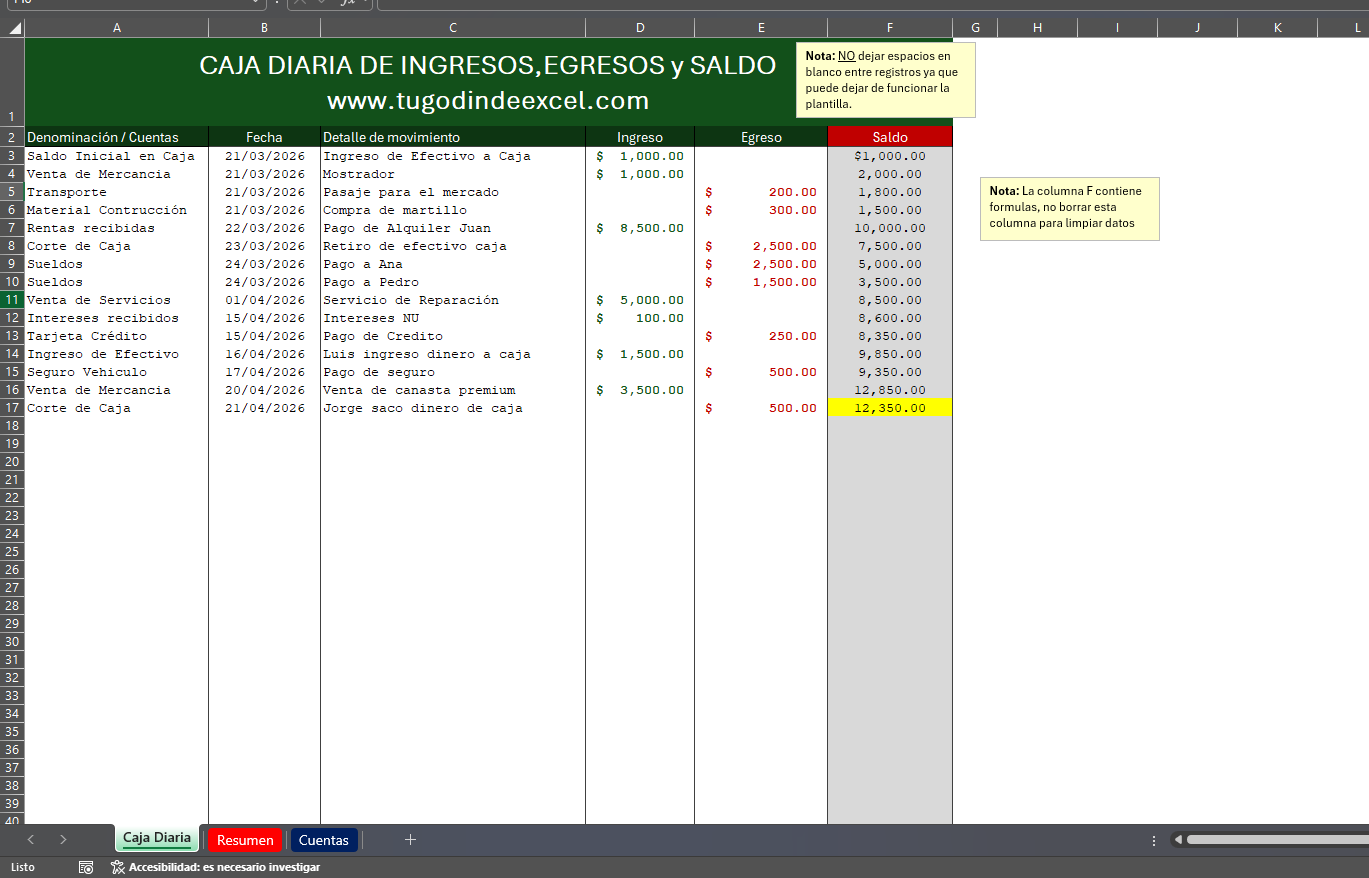The image size is (1369, 878).
Task: Select row 25 header
Action: point(12,552)
